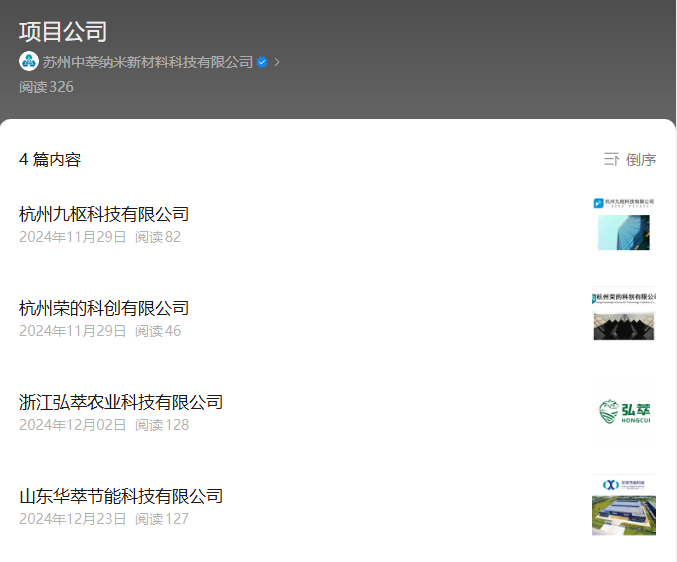Open the 苏州中萃纳米新材料科技有限公司 account name
This screenshot has width=677, height=562.
click(x=147, y=62)
